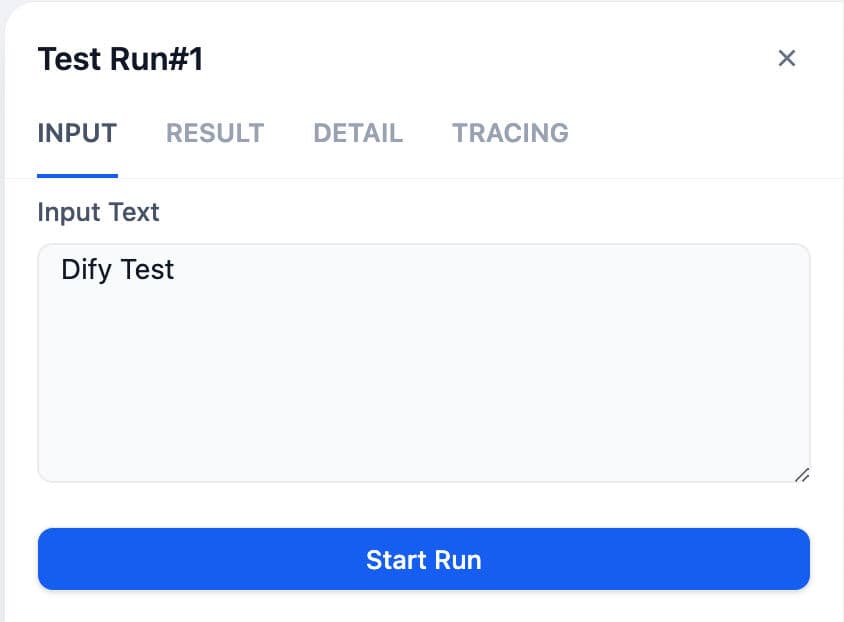Image resolution: width=844 pixels, height=622 pixels.
Task: Open the DETAIL tab
Action: [x=358, y=133]
